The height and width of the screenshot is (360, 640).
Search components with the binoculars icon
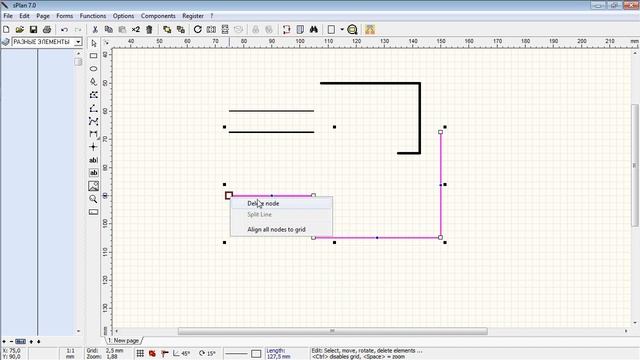pos(313,29)
